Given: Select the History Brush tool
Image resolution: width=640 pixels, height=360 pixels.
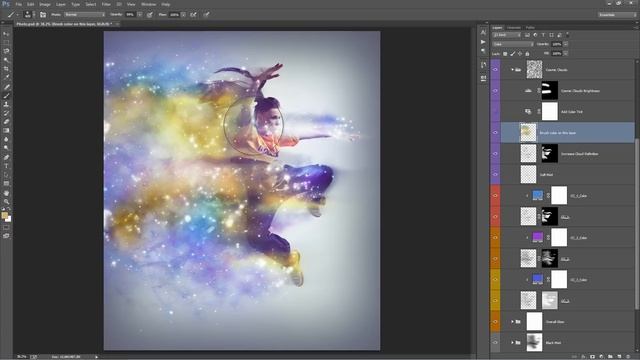Looking at the screenshot, I should pos(6,113).
